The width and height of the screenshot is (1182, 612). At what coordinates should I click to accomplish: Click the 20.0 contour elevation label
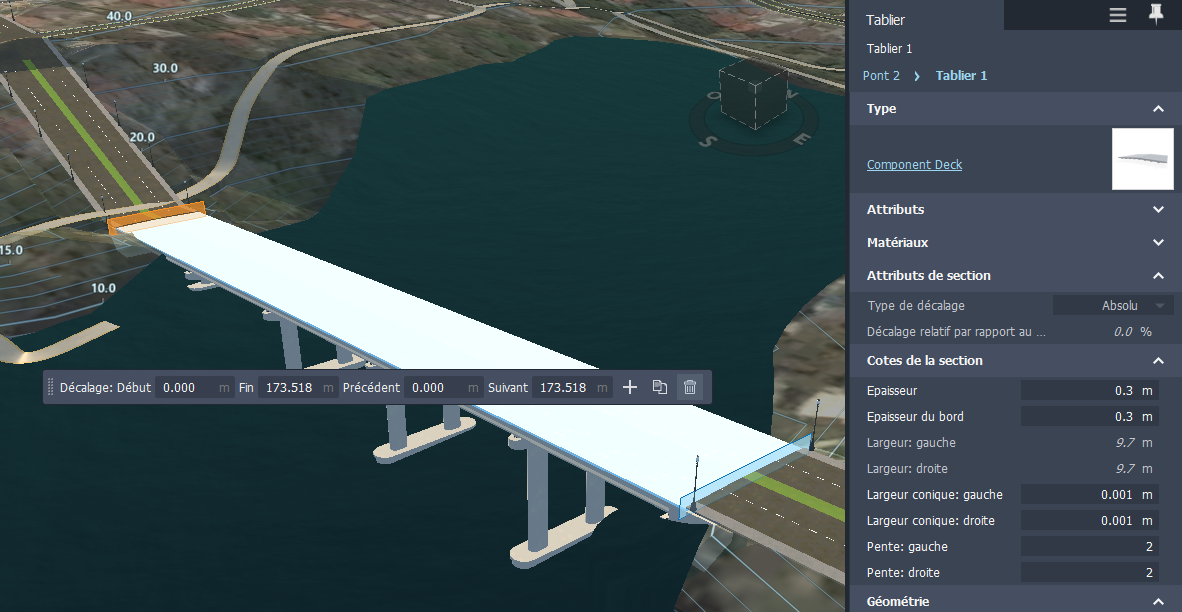click(x=142, y=137)
